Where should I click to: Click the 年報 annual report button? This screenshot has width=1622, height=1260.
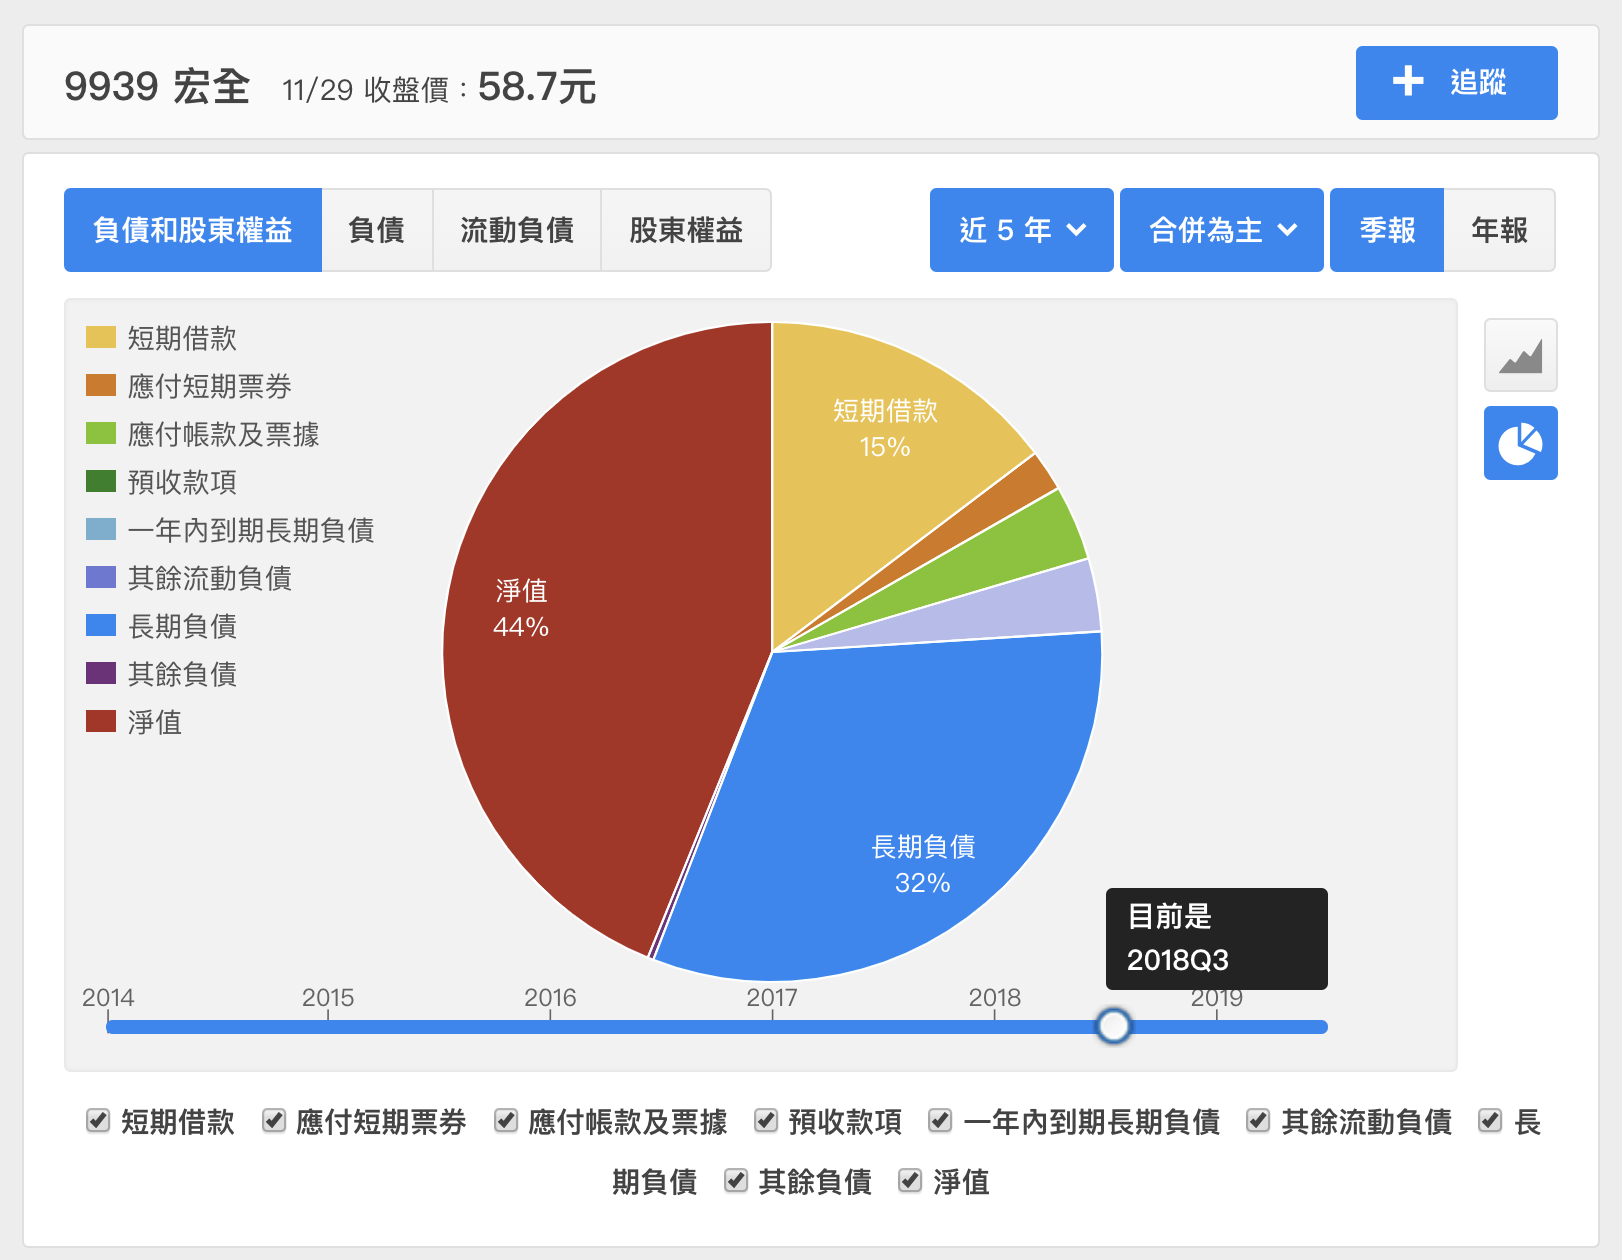[x=1499, y=230]
